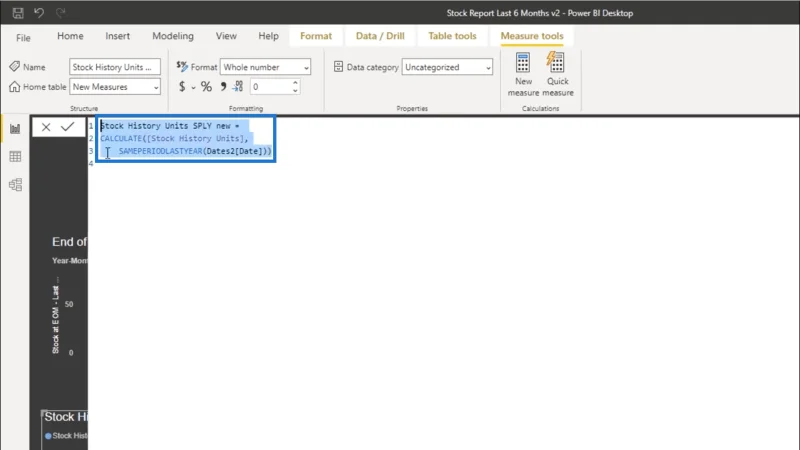Click the Name tag icon
Image resolution: width=800 pixels, height=450 pixels.
14,66
